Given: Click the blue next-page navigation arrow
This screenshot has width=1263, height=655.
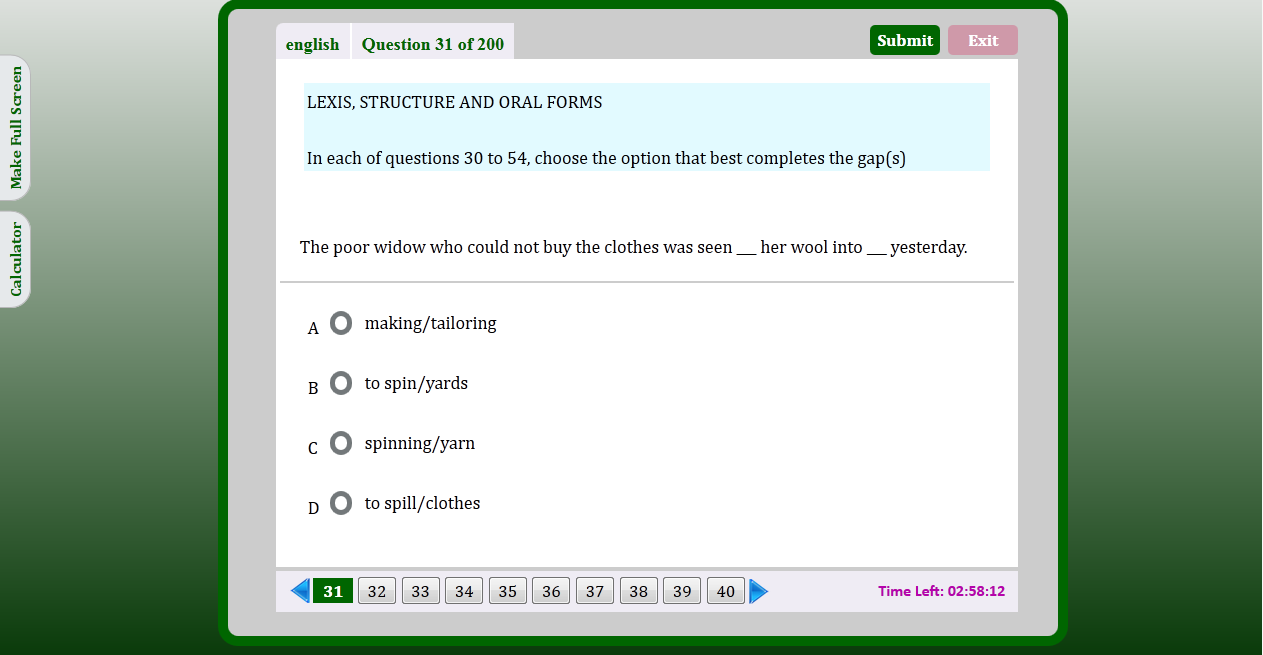Looking at the screenshot, I should pyautogui.click(x=759, y=591).
